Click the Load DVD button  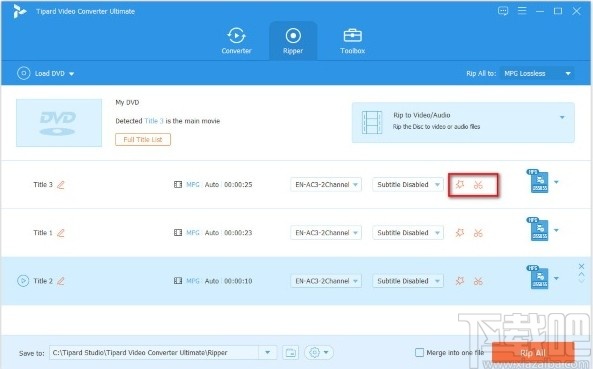tap(45, 73)
